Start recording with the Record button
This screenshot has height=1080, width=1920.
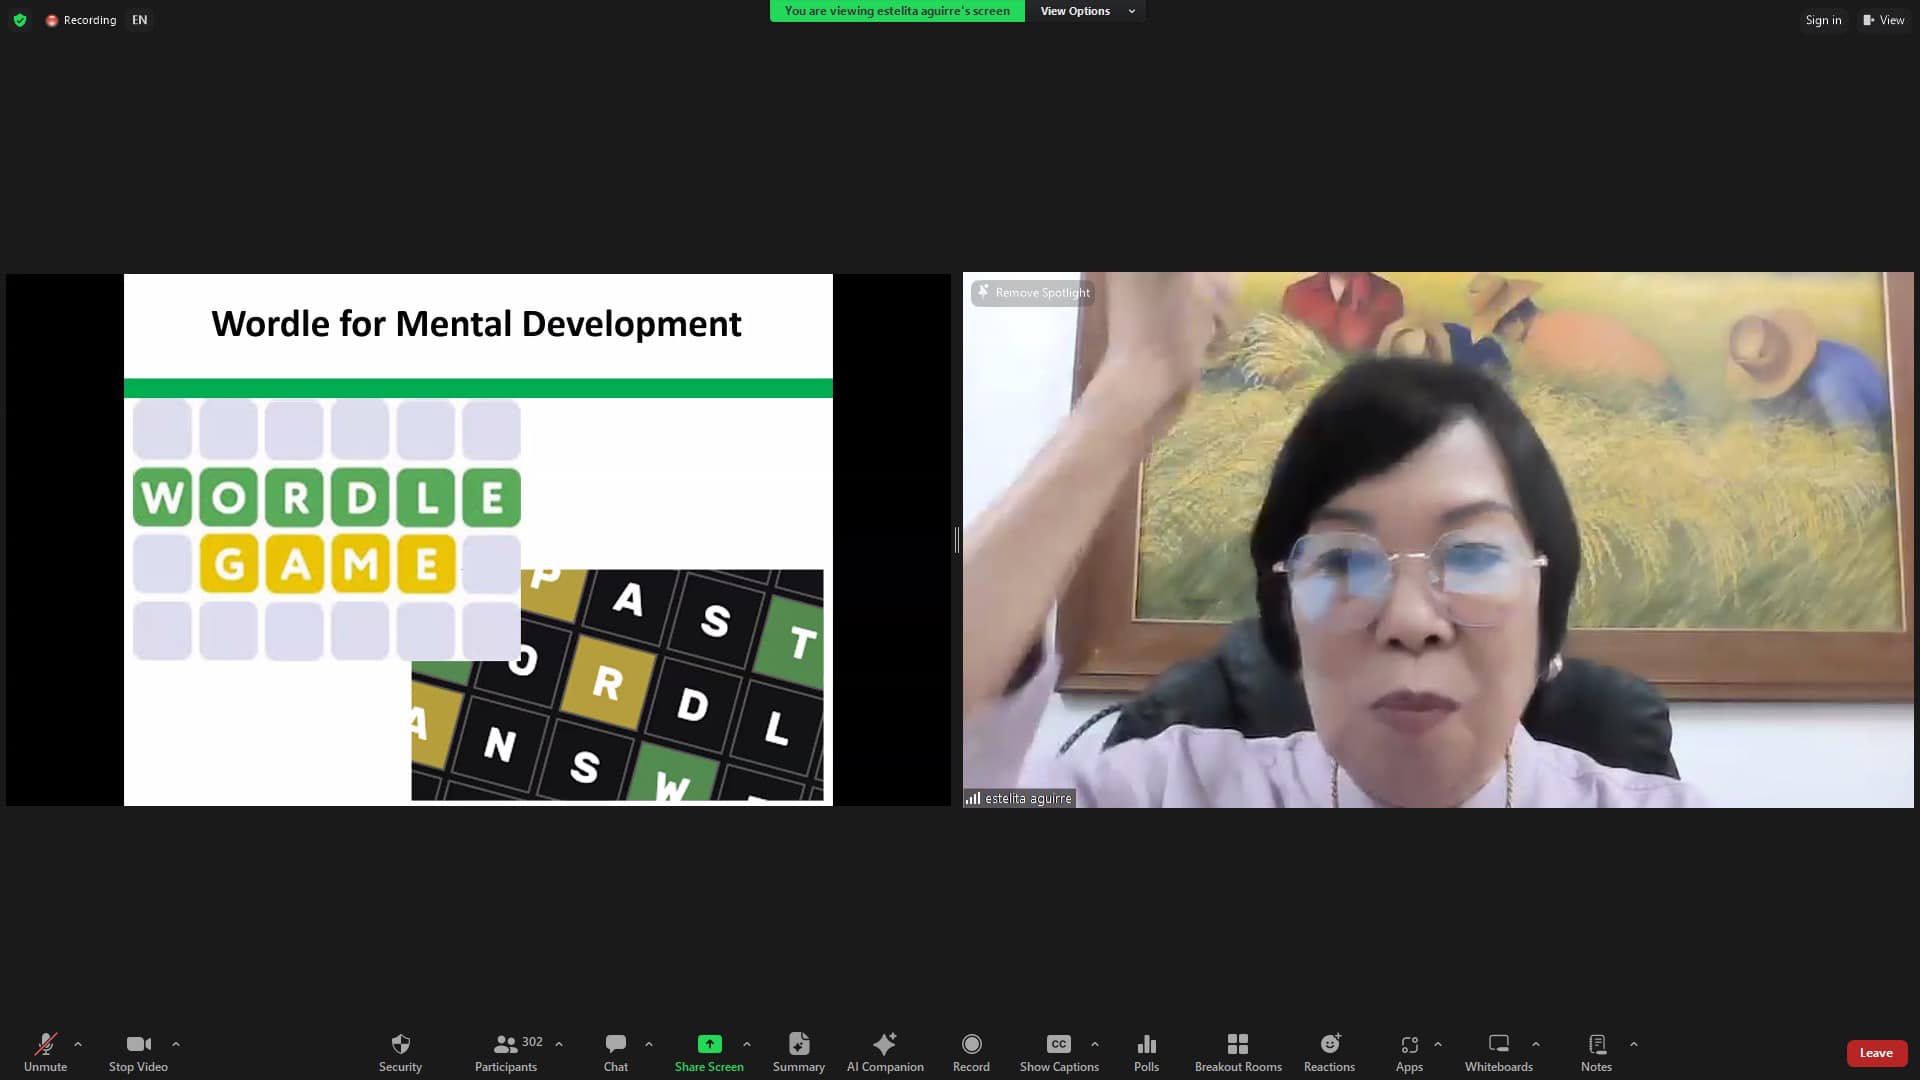pyautogui.click(x=971, y=1052)
